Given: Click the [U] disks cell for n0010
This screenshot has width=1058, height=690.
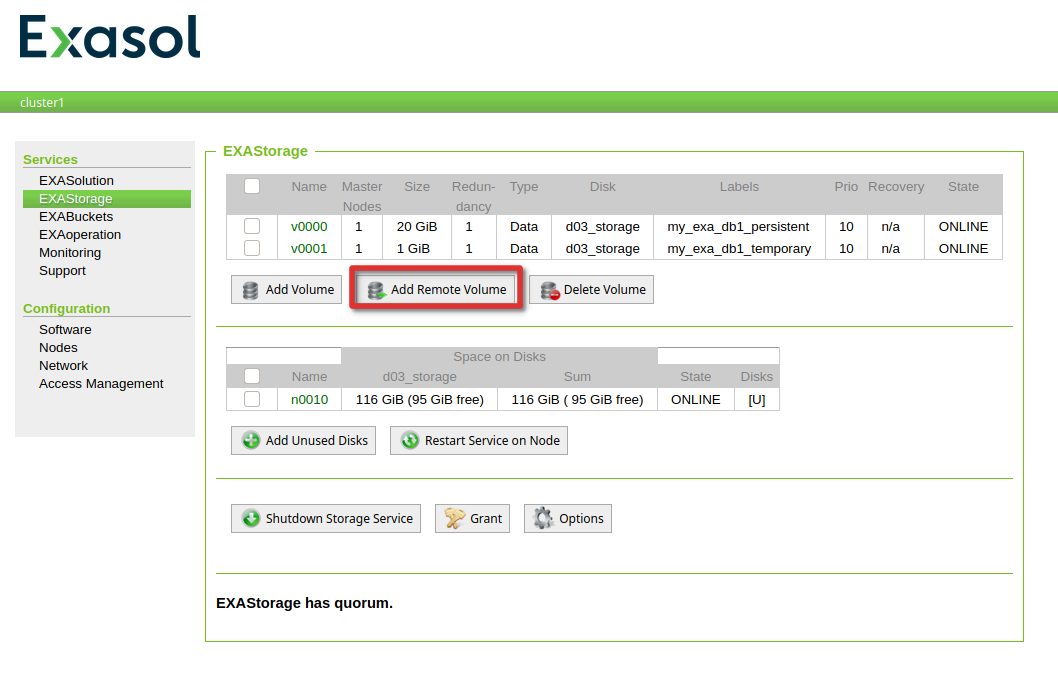Looking at the screenshot, I should tap(757, 400).
